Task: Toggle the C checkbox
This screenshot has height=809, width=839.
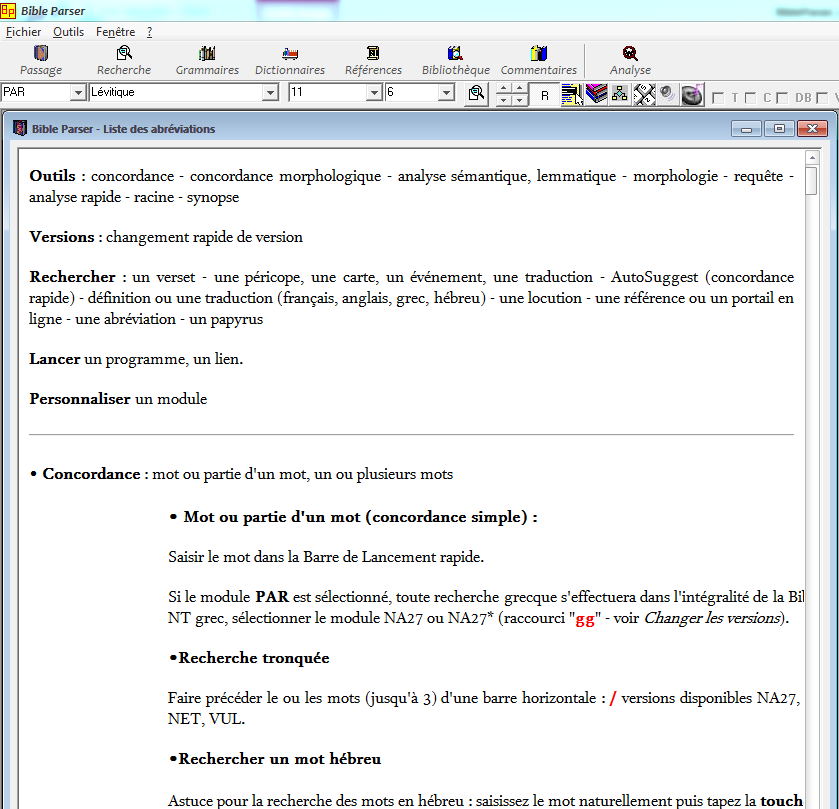Action: tap(750, 98)
